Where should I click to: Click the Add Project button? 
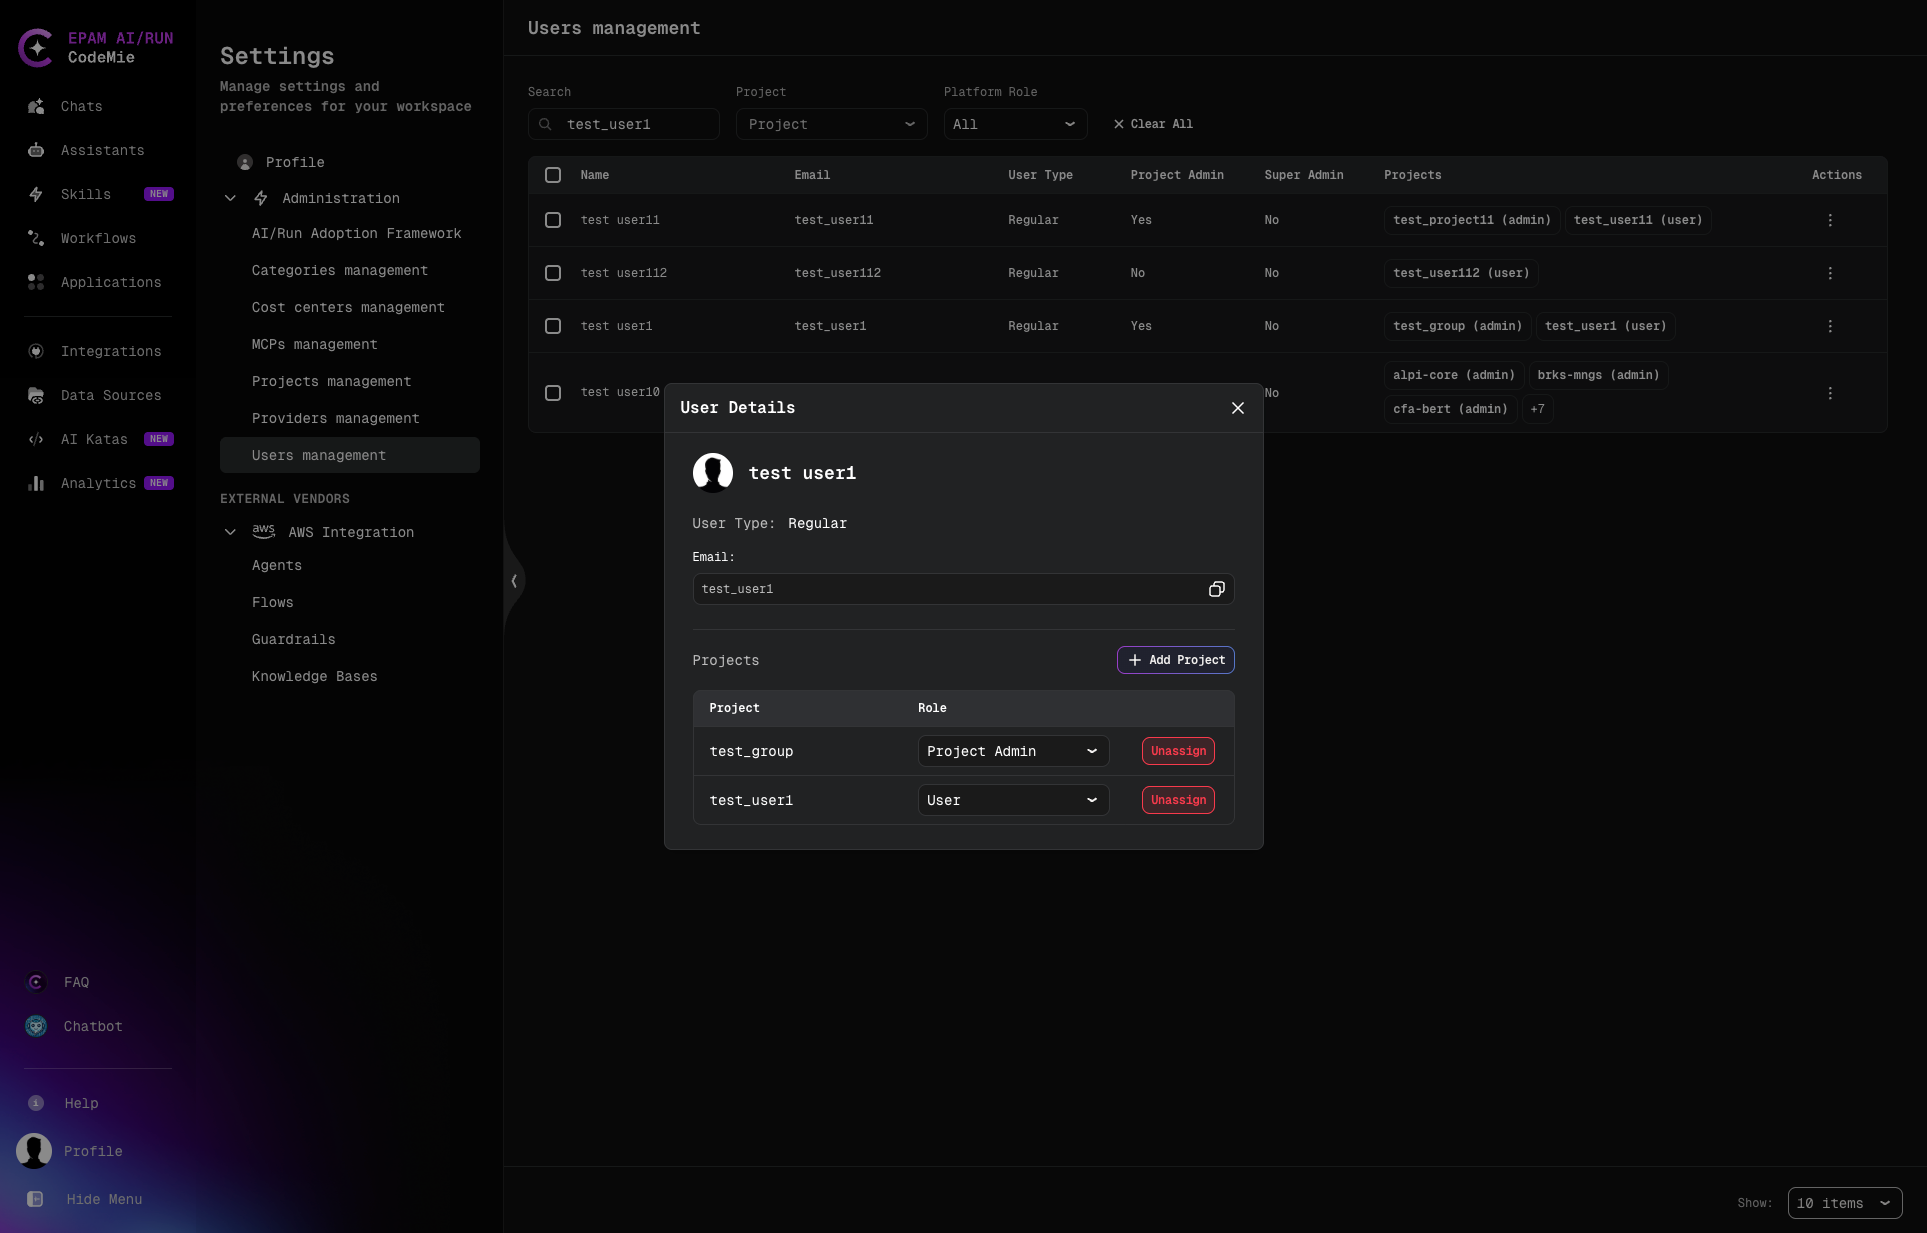pyautogui.click(x=1174, y=660)
